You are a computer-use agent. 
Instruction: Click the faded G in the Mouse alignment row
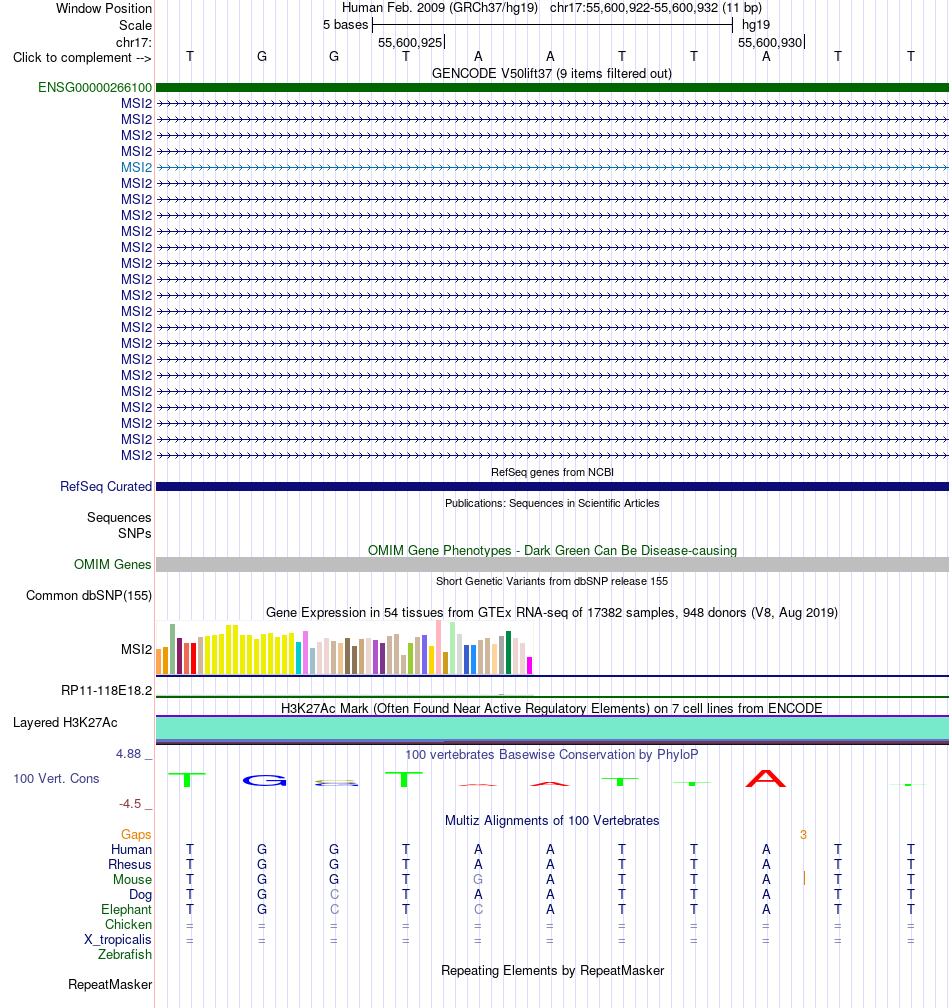(x=478, y=879)
